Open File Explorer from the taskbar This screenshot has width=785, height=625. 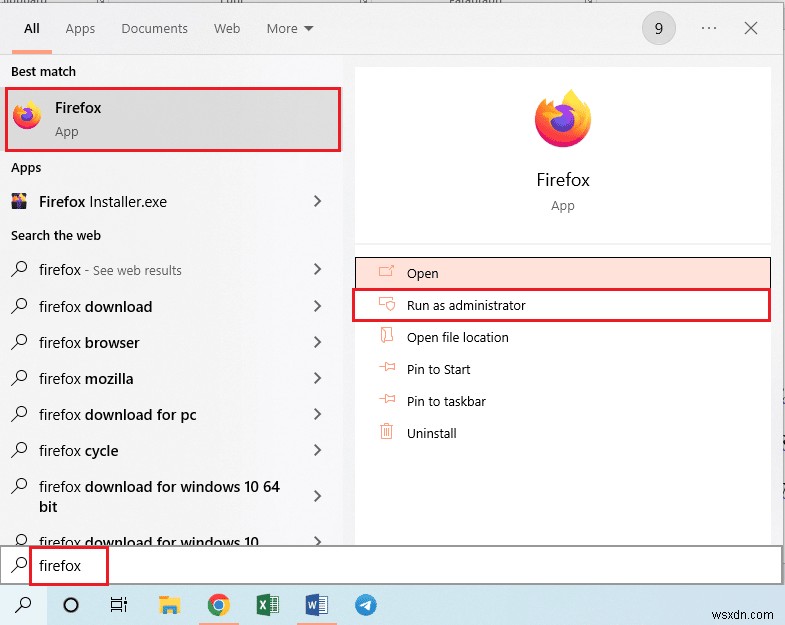169,605
